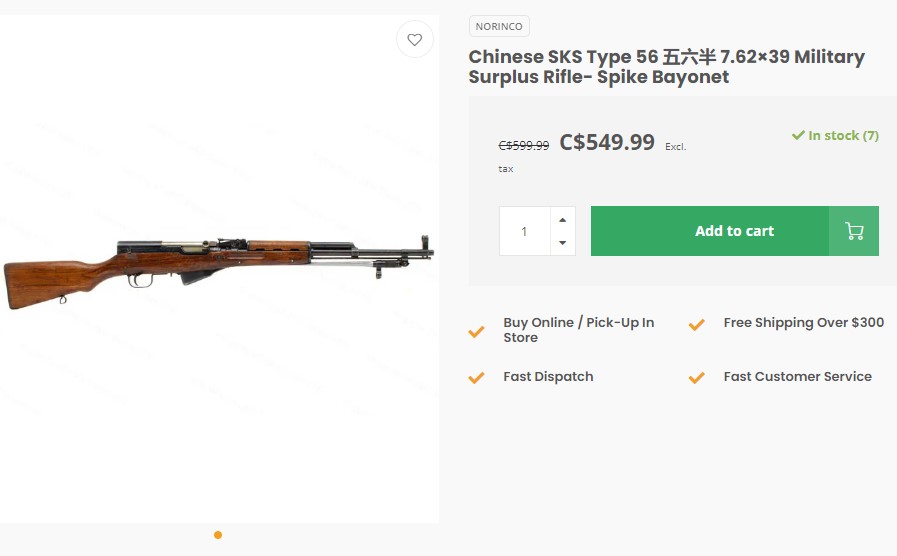Click the Buy Online / Pick-Up In Store text
Viewport: 897px width, 556px height.
pyautogui.click(x=578, y=330)
